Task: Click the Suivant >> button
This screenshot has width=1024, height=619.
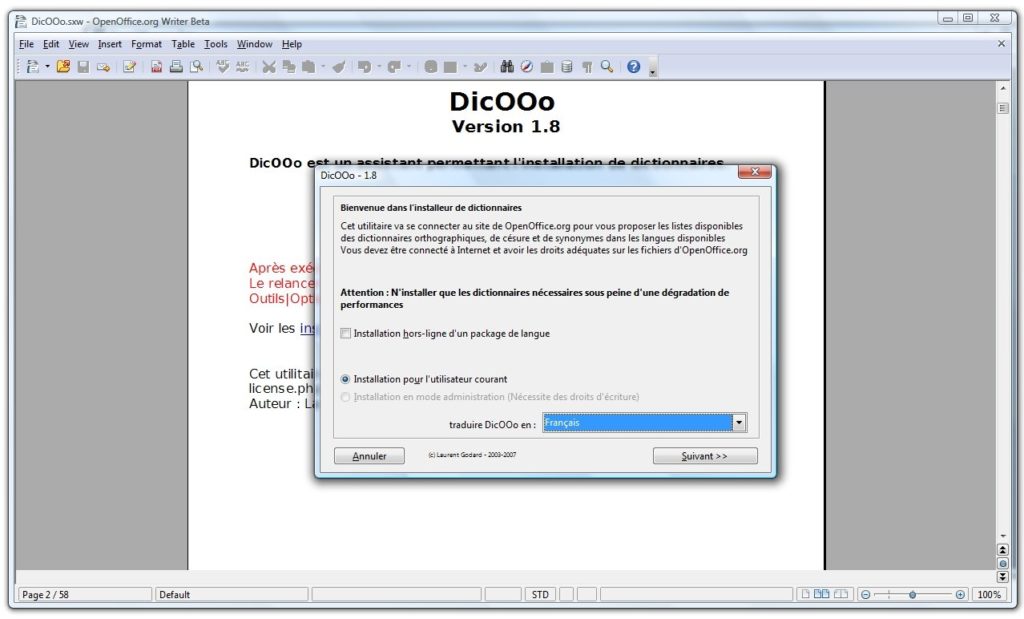Action: 705,456
